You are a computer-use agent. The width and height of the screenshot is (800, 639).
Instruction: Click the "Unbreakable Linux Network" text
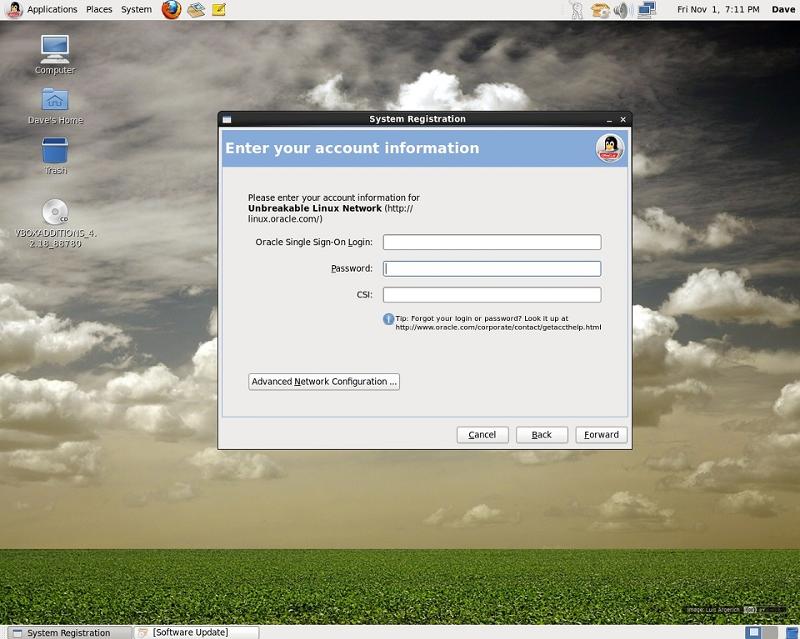(315, 208)
